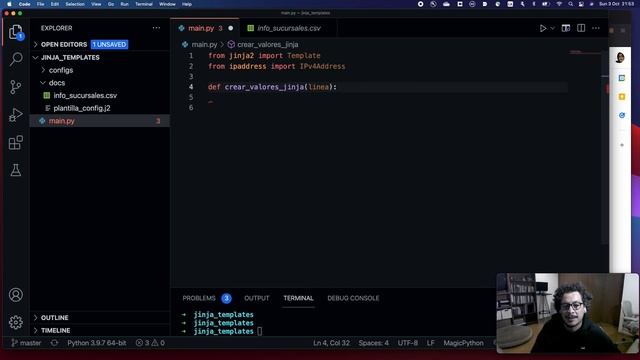The height and width of the screenshot is (360, 640).
Task: Collapse the docs folder
Action: pos(100,83)
